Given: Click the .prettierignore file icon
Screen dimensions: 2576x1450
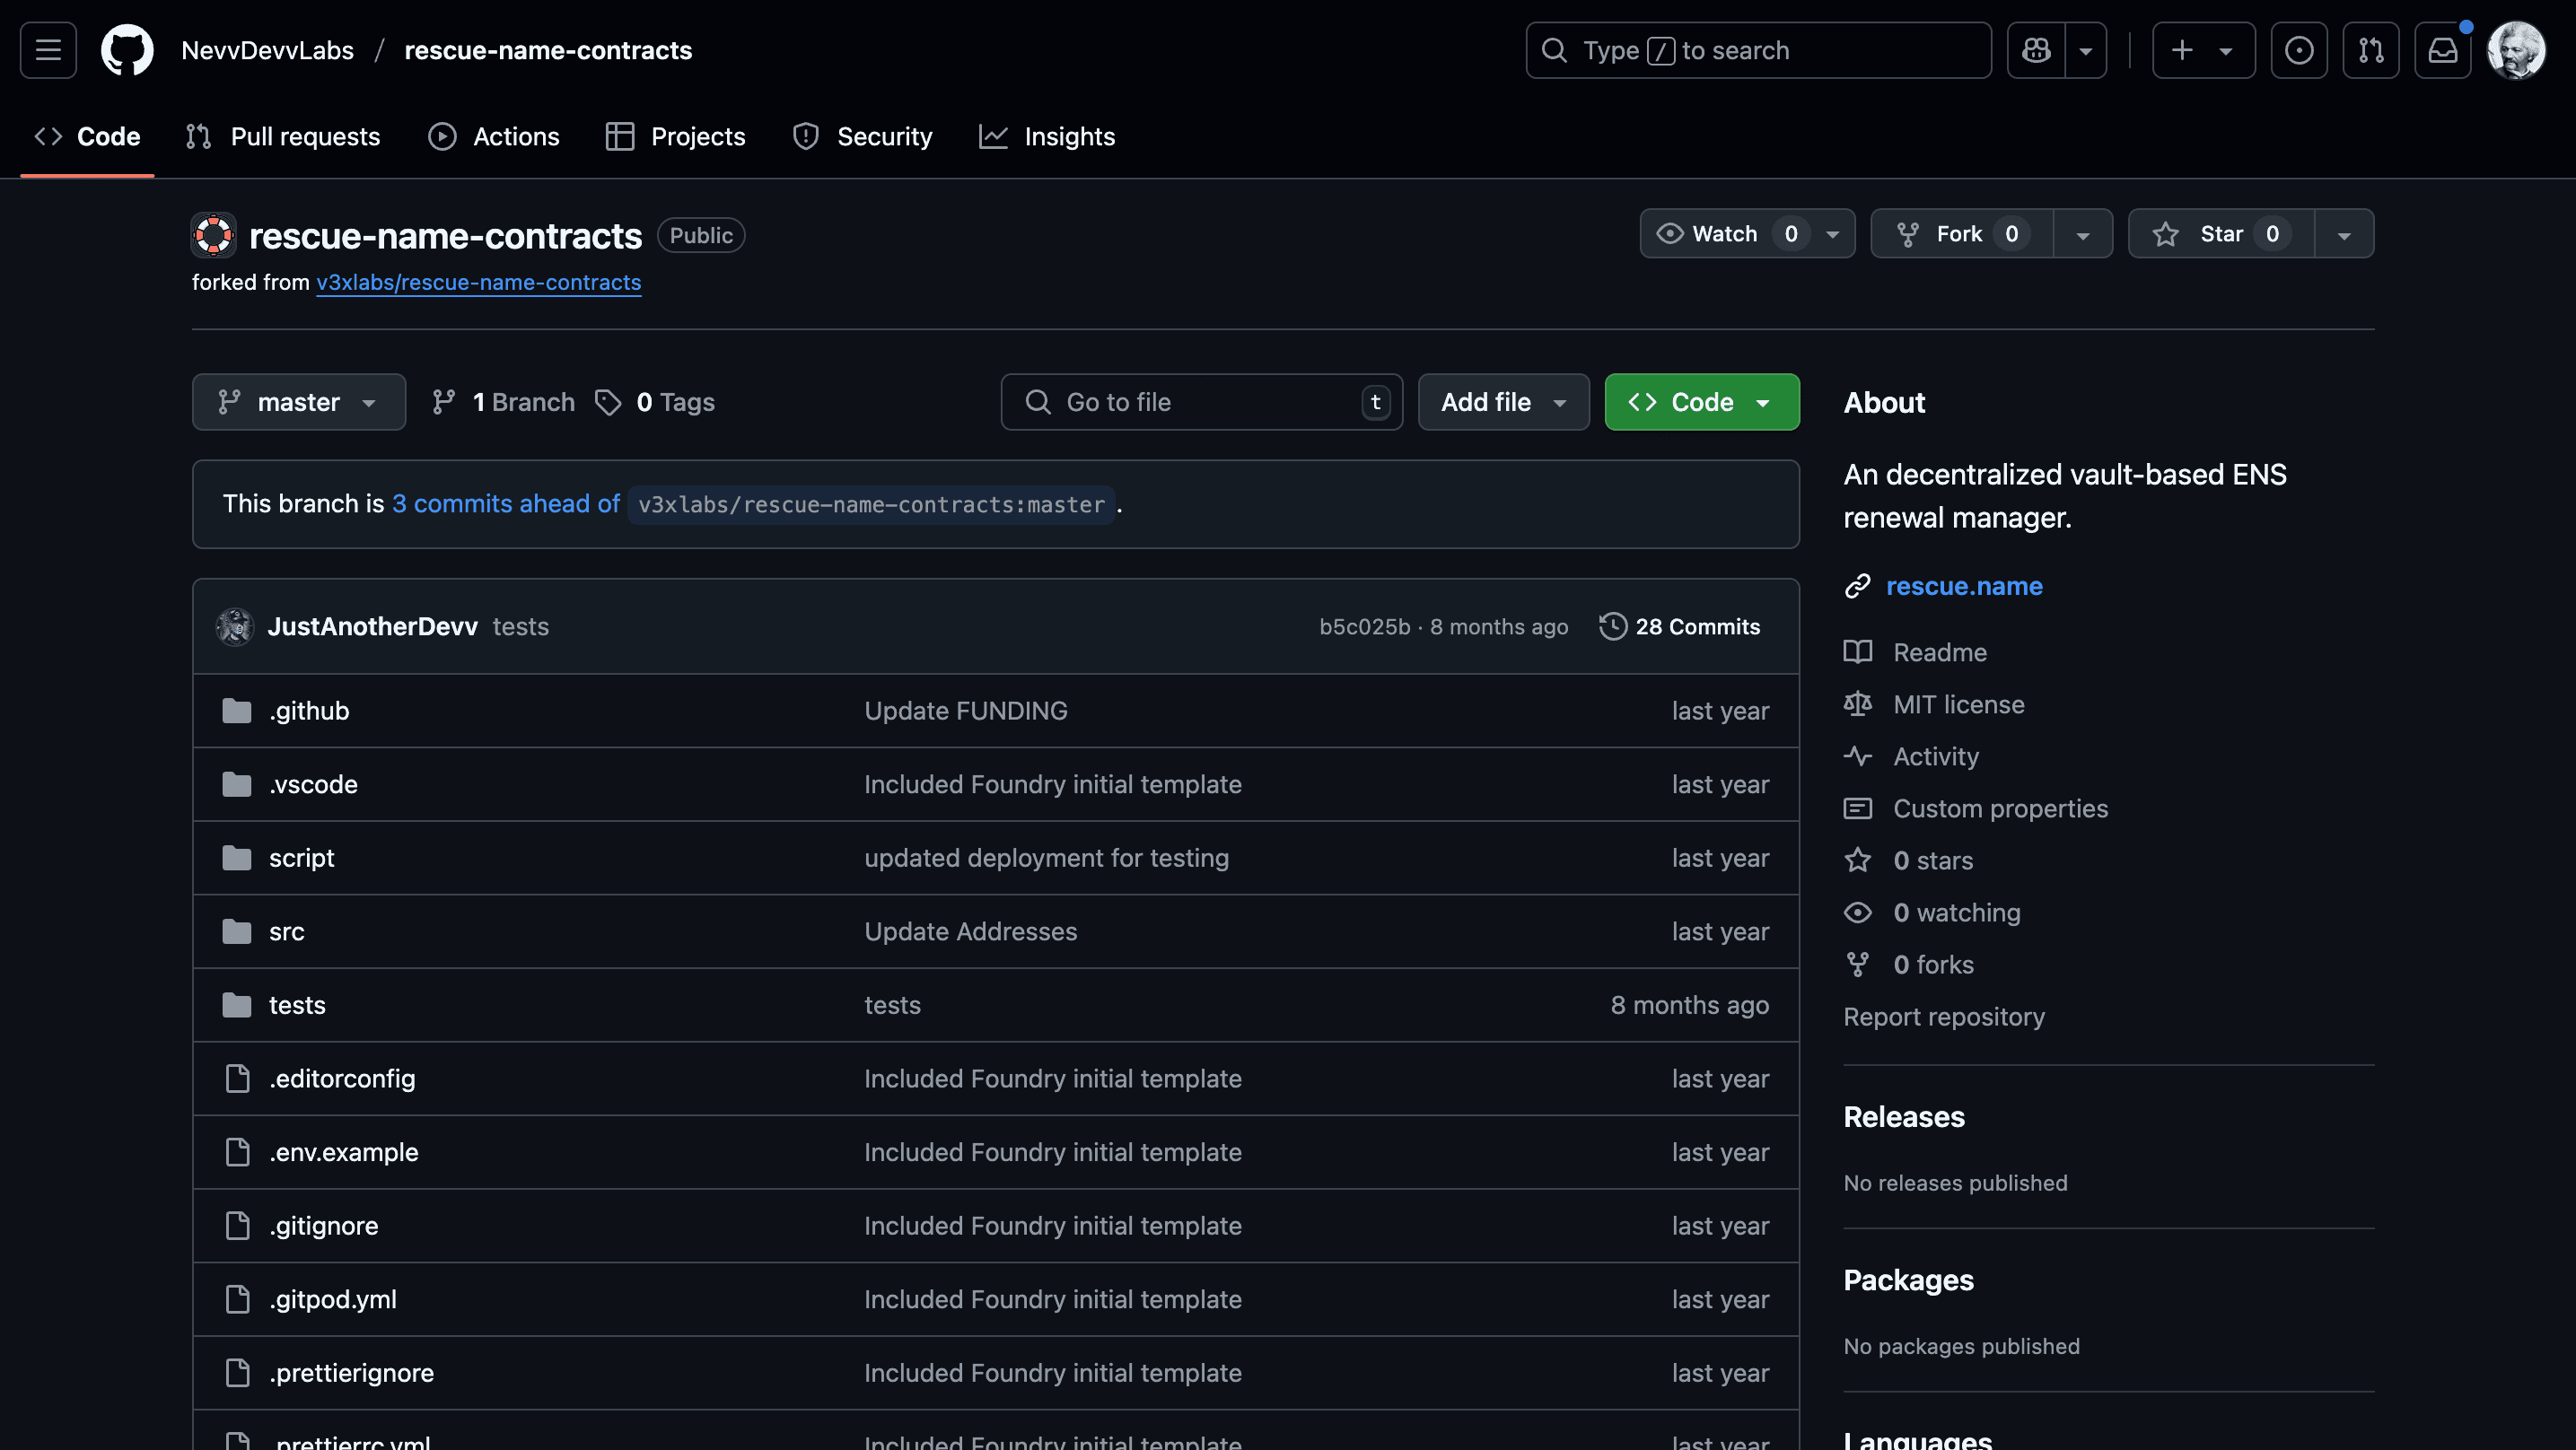Looking at the screenshot, I should click(238, 1373).
